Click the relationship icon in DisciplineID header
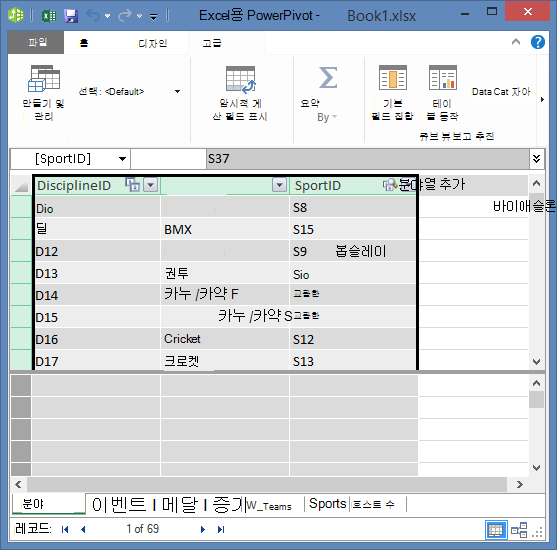 (x=133, y=185)
